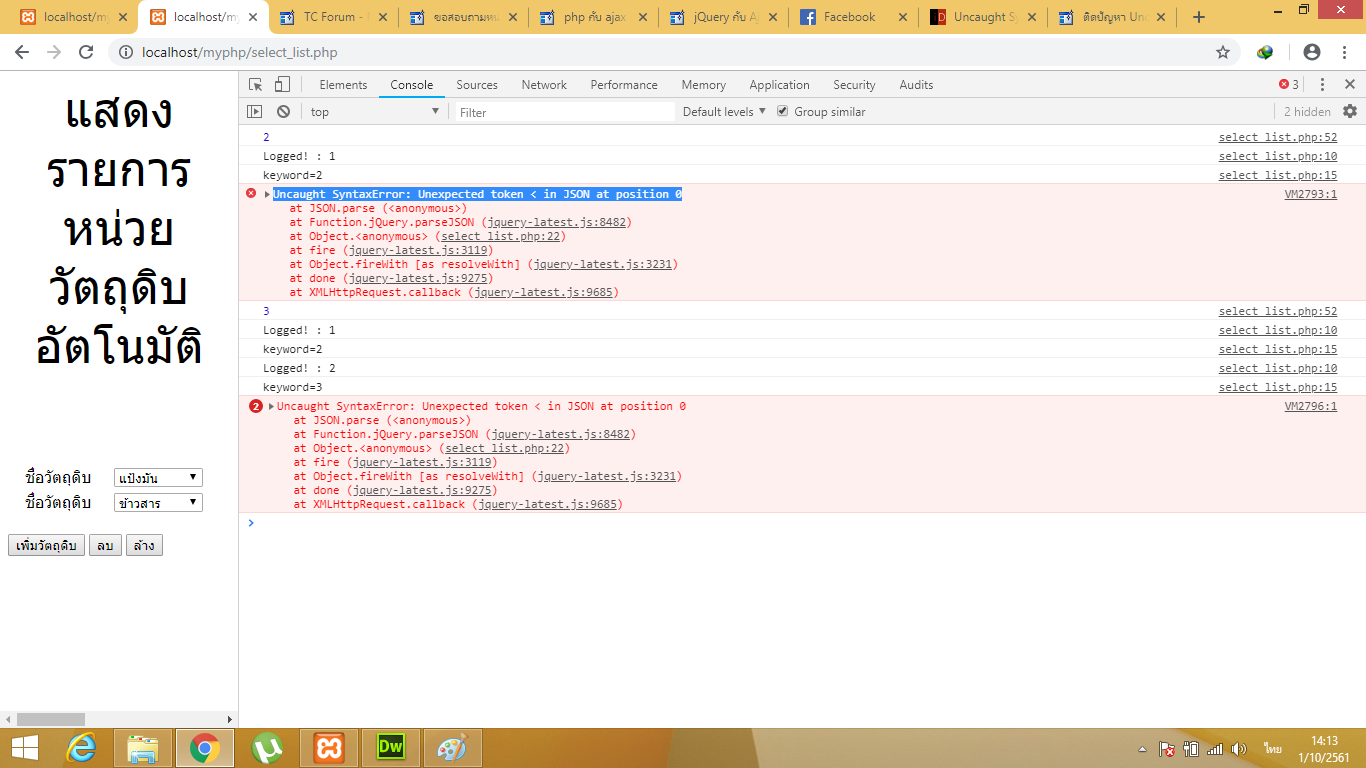
Task: Bookmark this page with the star icon
Action: tap(1223, 52)
